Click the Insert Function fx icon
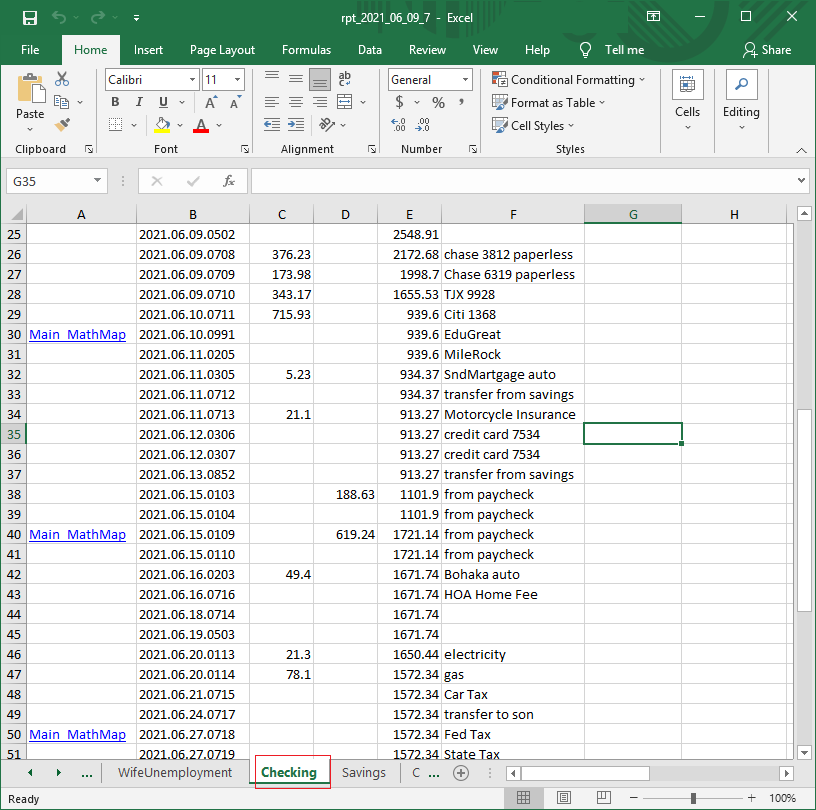 pos(229,181)
